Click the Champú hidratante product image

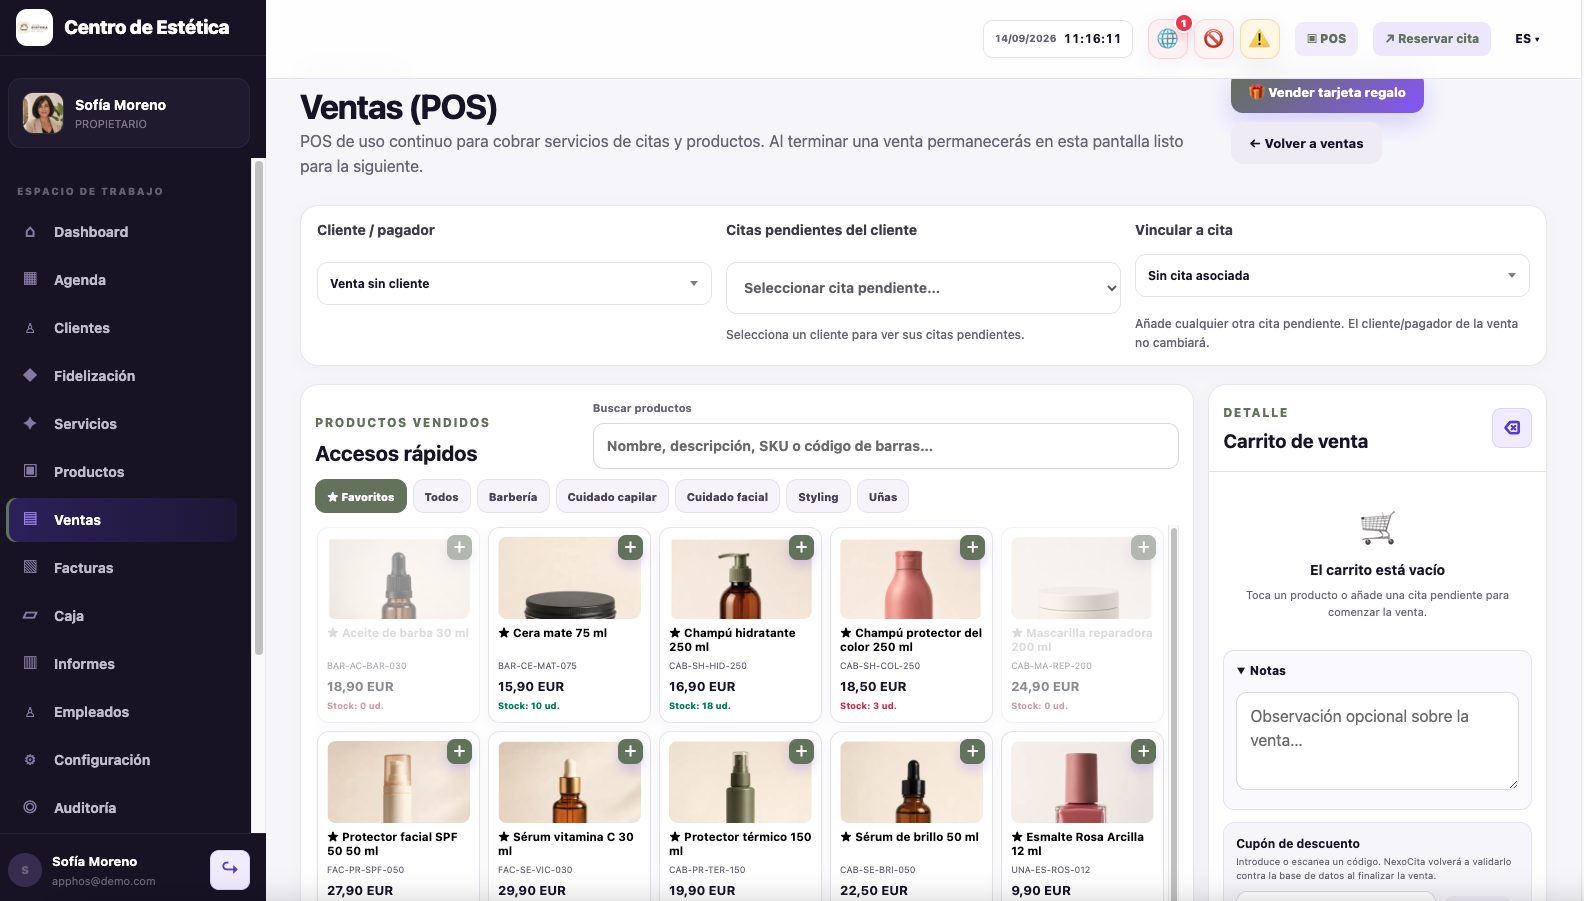tap(740, 578)
